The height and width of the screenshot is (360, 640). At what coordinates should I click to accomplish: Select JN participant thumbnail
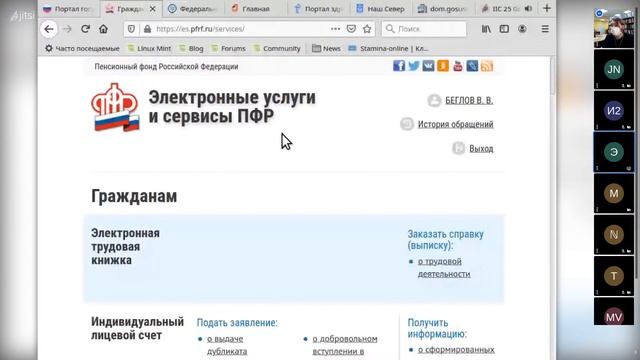click(x=614, y=69)
